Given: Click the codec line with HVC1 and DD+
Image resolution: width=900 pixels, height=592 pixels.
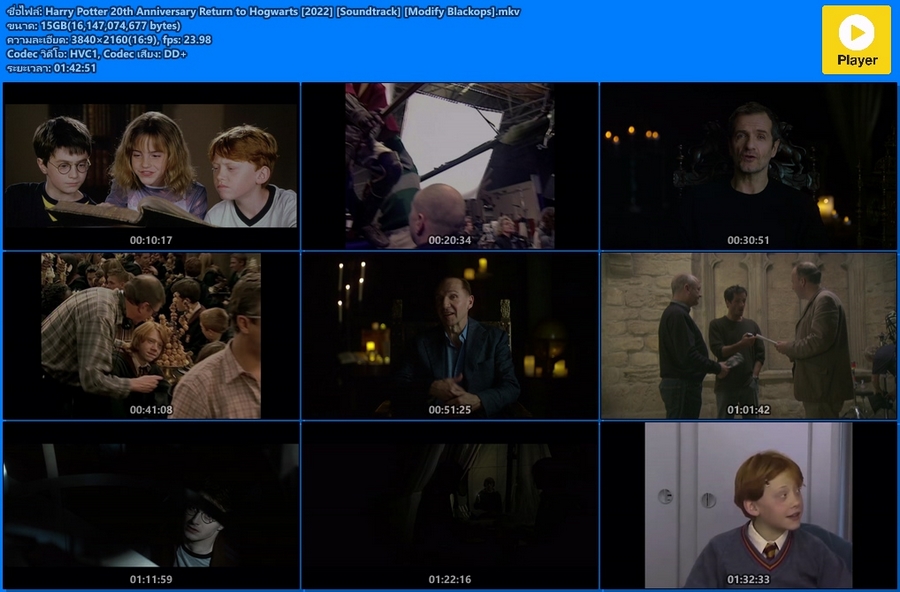Looking at the screenshot, I should pyautogui.click(x=96, y=54).
